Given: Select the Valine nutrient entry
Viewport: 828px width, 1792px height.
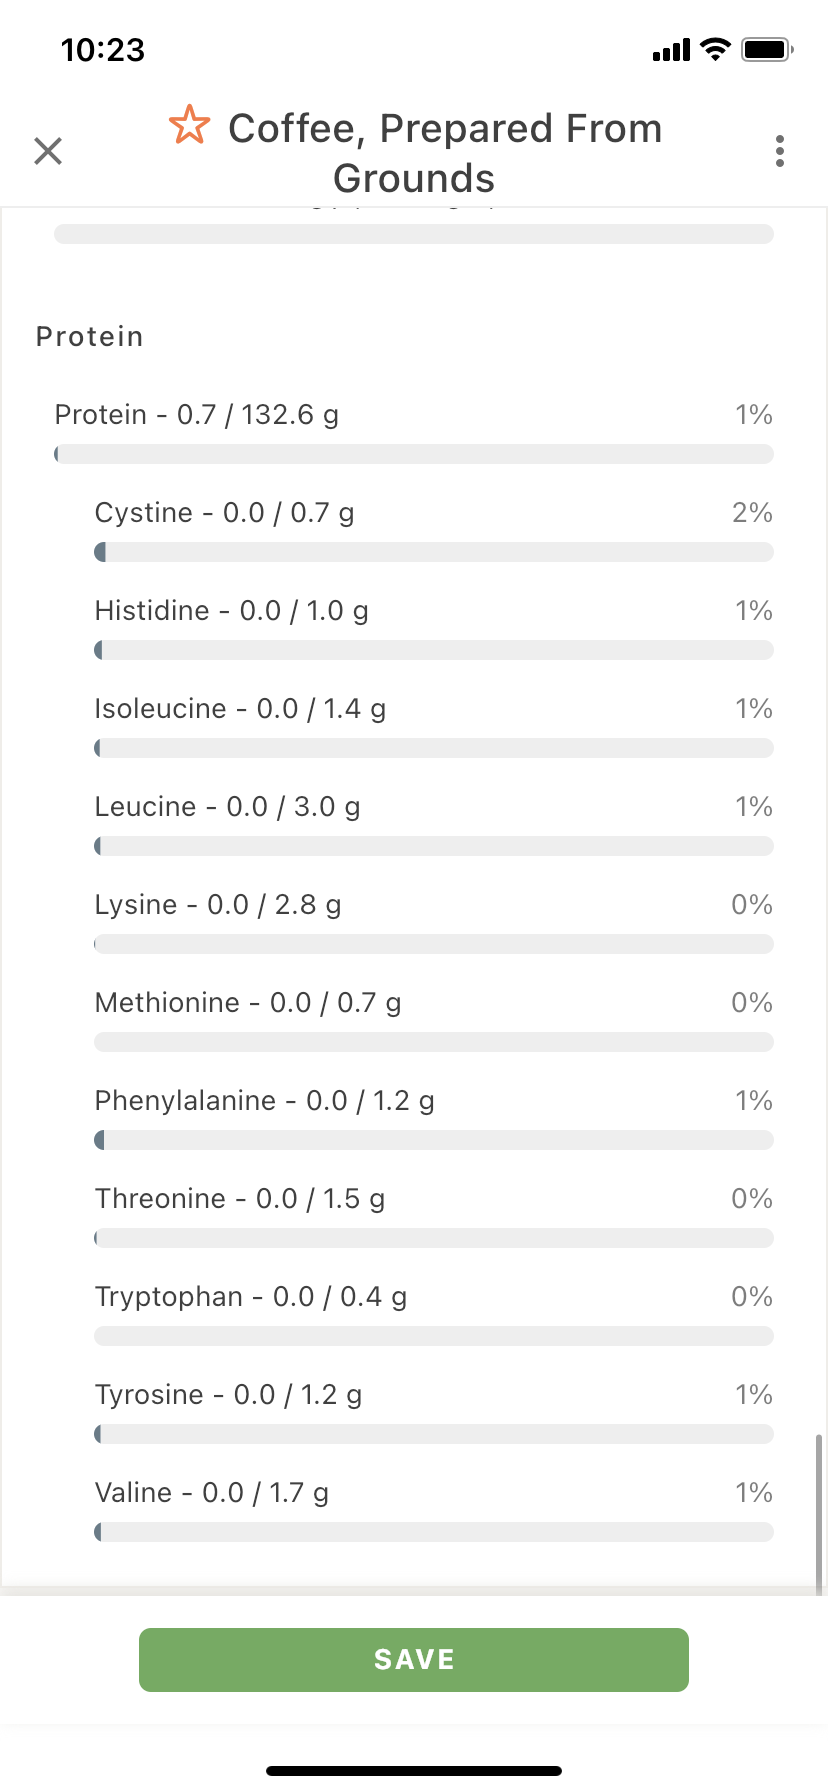Looking at the screenshot, I should coord(434,1509).
